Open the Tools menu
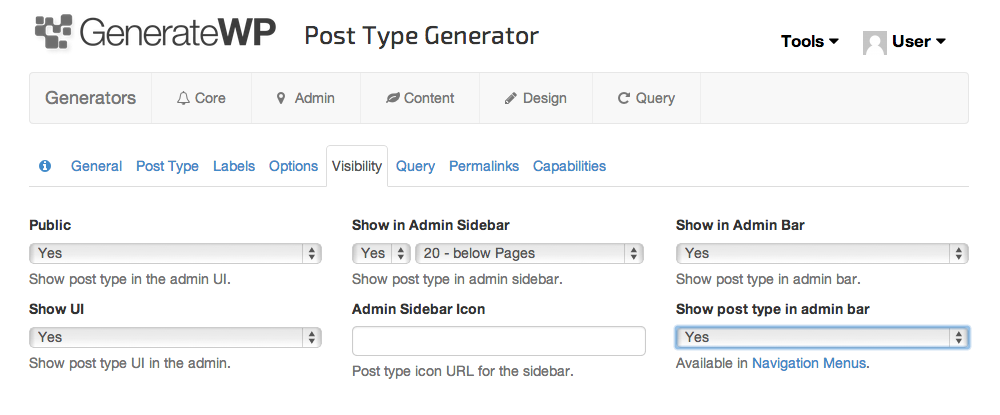 [x=809, y=42]
